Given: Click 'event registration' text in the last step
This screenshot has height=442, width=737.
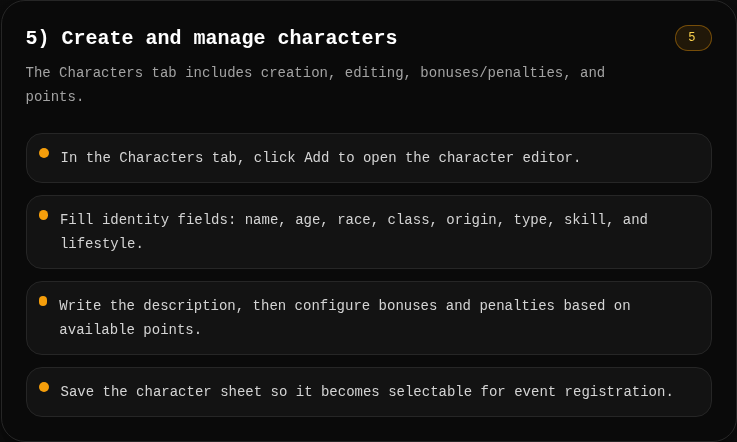Looking at the screenshot, I should tap(589, 392).
